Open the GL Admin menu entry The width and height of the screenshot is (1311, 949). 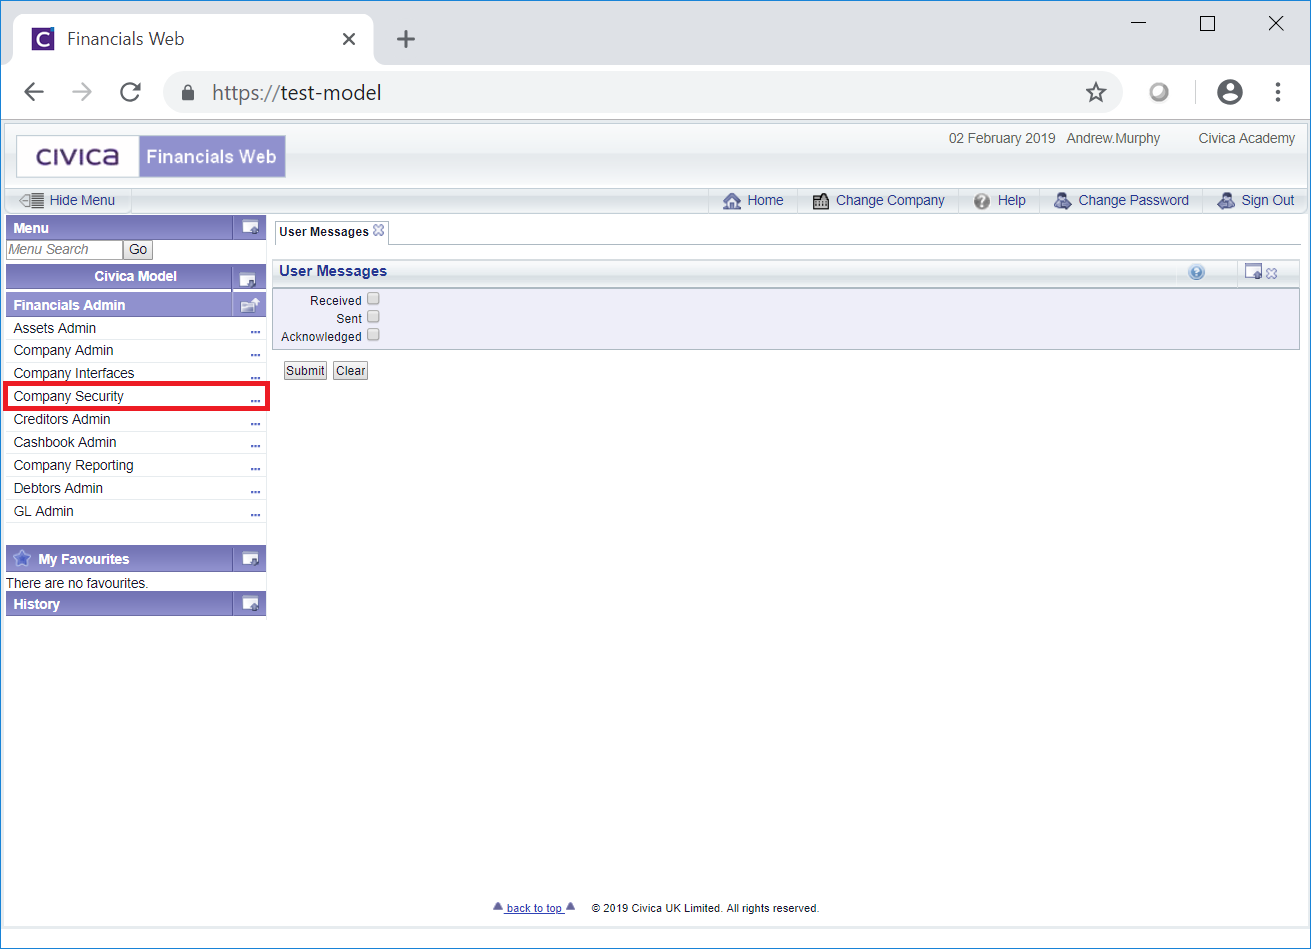coord(44,511)
